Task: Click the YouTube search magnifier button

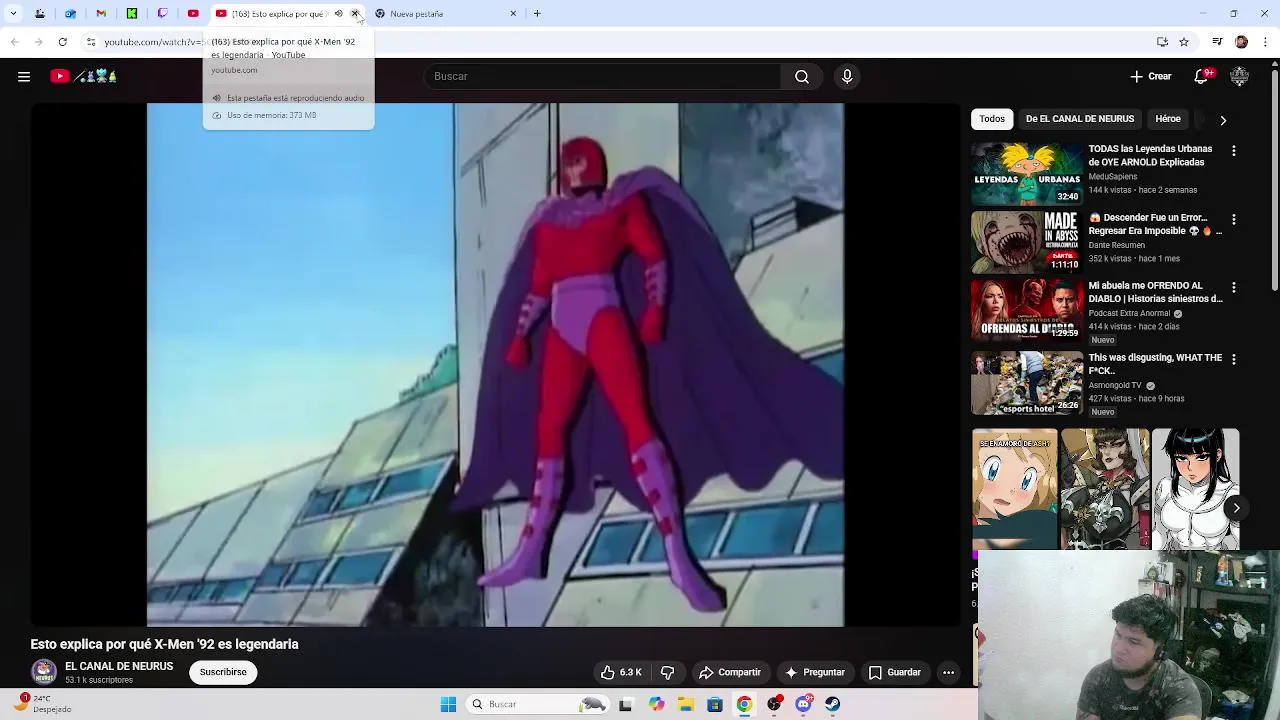Action: [802, 76]
